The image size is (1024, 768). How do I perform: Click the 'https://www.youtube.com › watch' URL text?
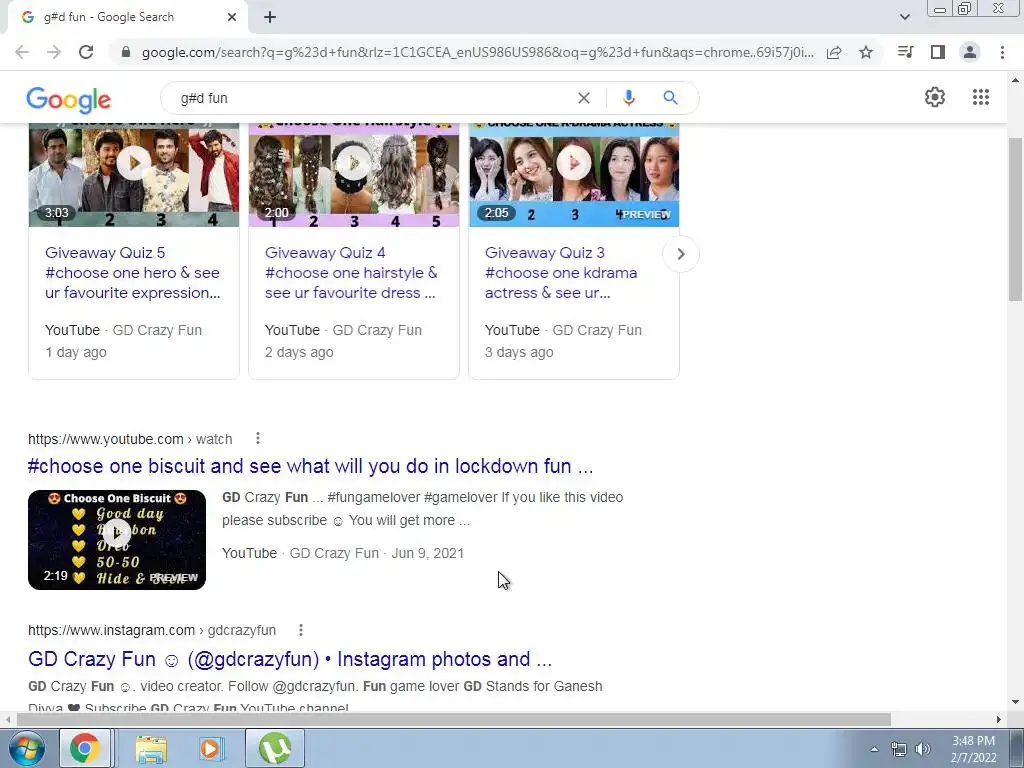130,439
